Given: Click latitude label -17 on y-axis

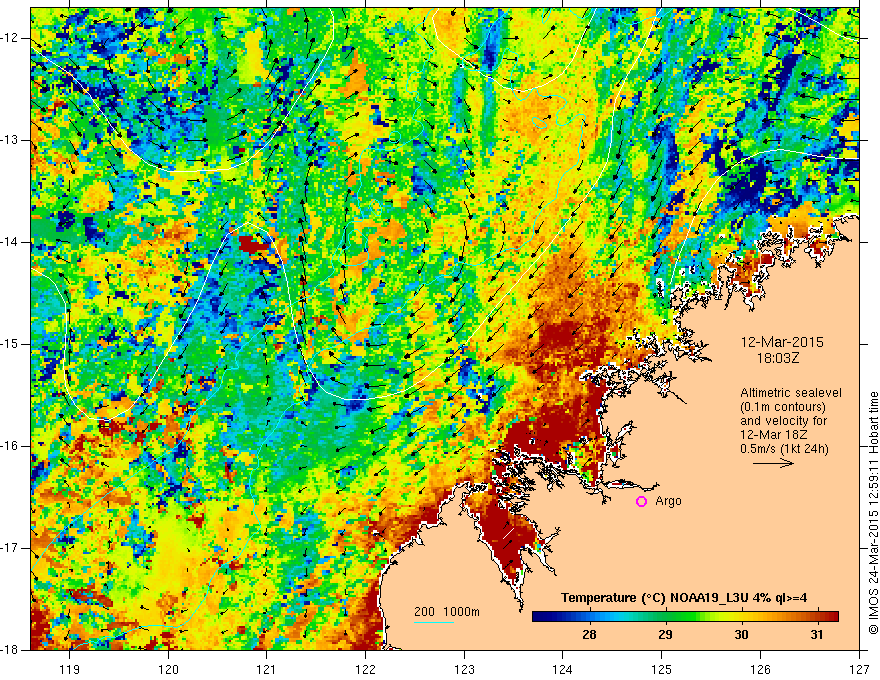Looking at the screenshot, I should (x=10, y=548).
